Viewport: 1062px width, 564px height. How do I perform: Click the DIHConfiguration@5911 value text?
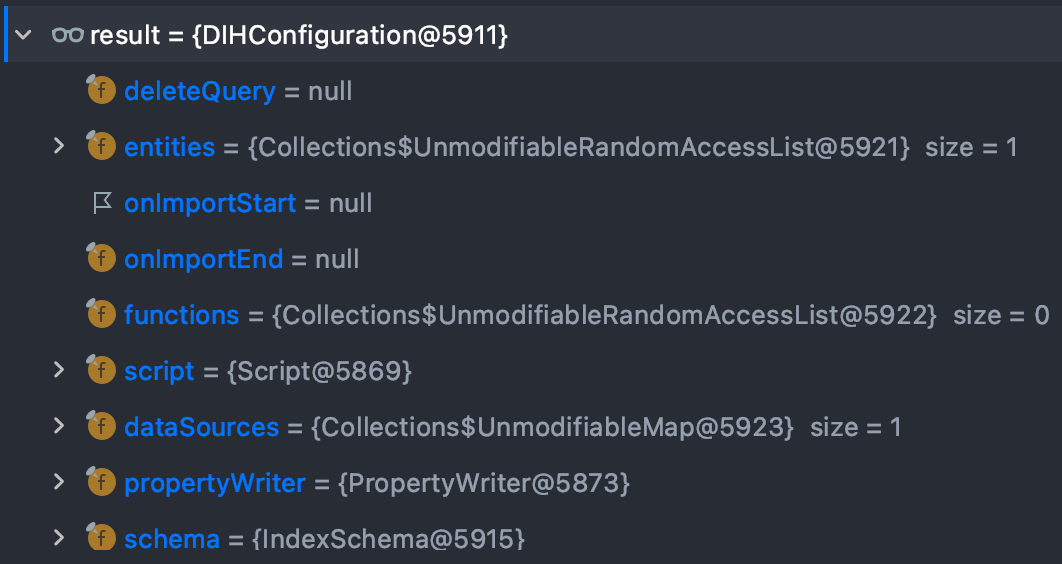pyautogui.click(x=348, y=36)
